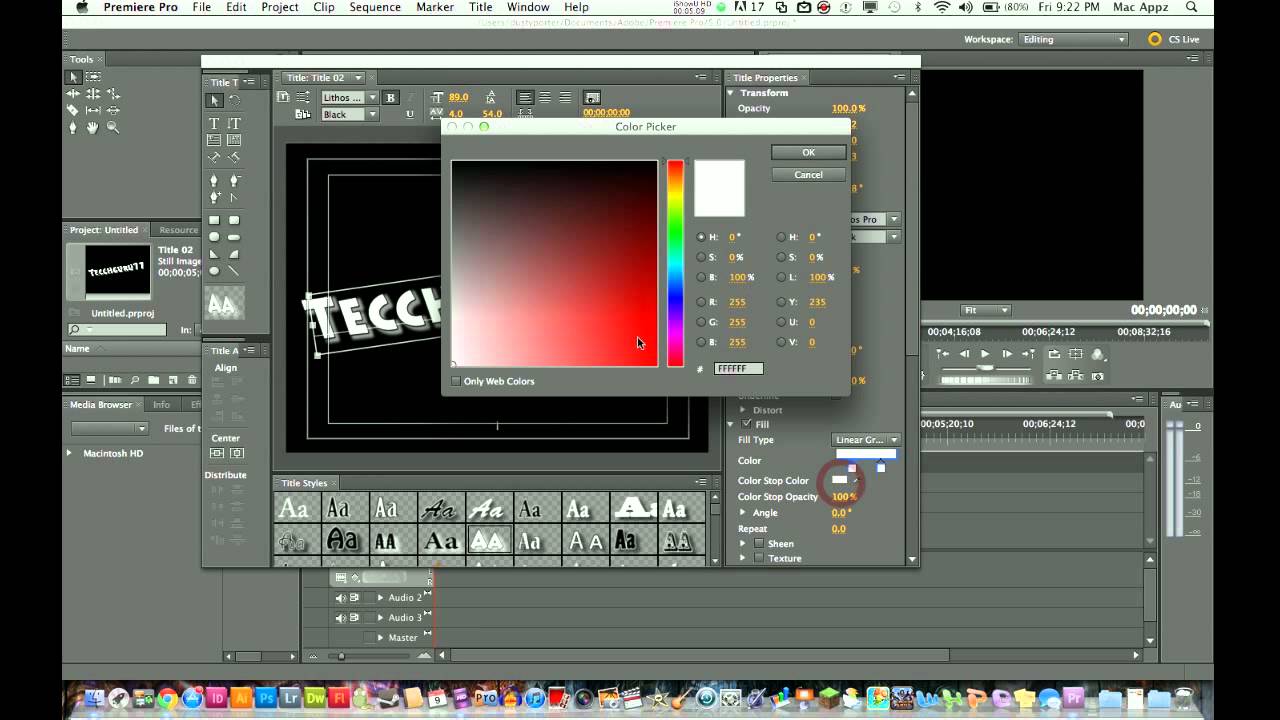Enable Only Web Colors checkbox
1280x720 pixels.
[x=456, y=381]
